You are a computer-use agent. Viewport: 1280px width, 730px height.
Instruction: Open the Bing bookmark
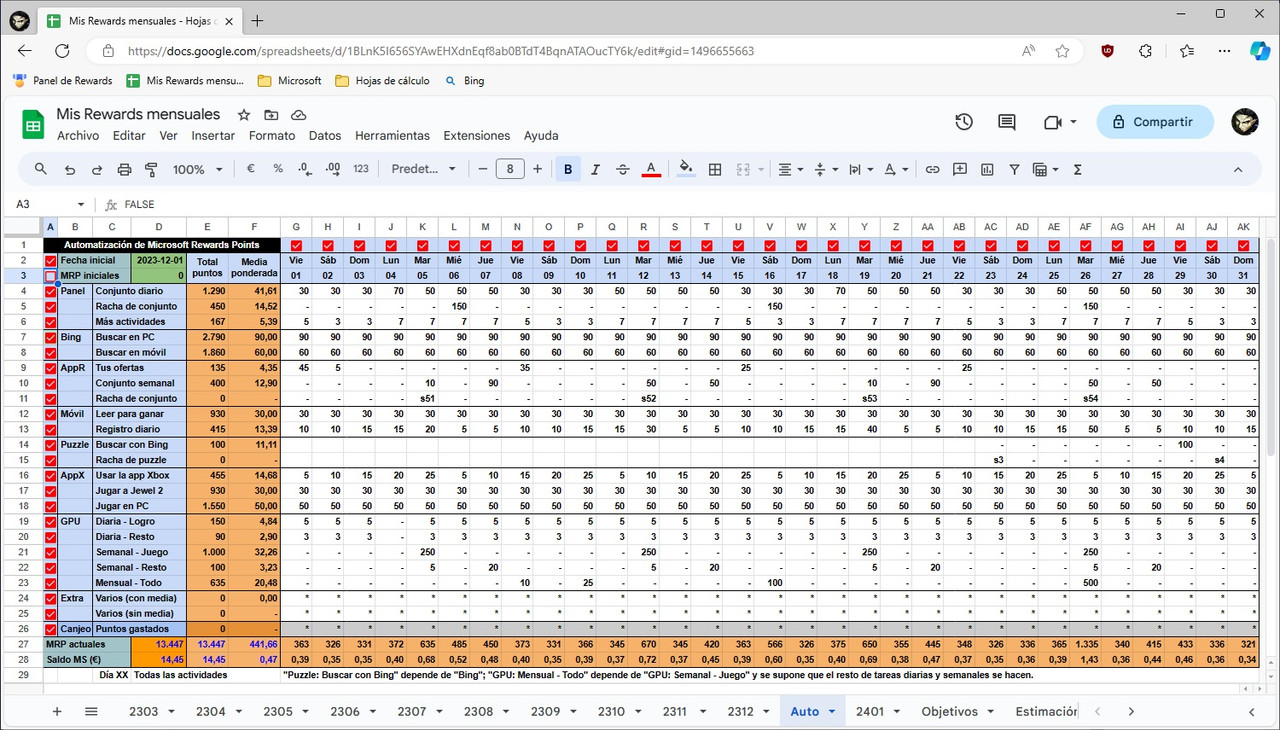pyautogui.click(x=464, y=81)
